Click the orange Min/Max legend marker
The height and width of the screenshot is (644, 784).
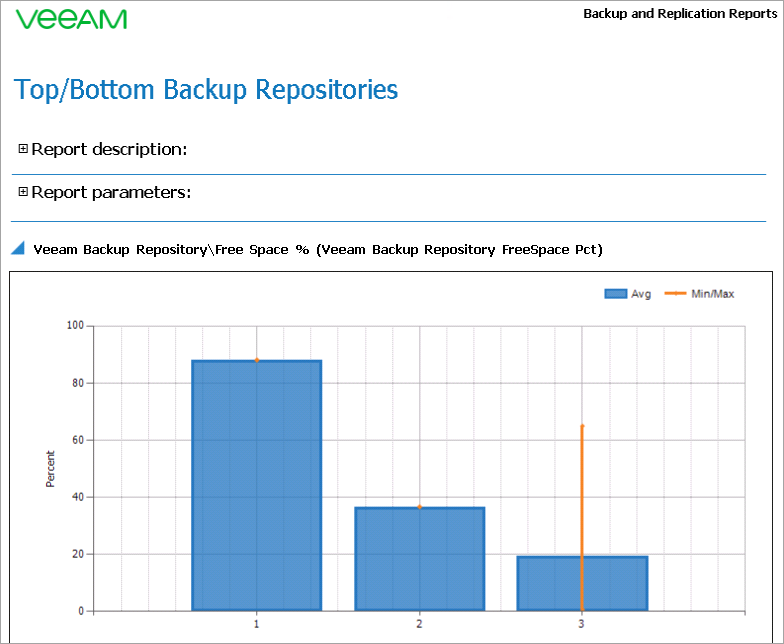pos(675,294)
